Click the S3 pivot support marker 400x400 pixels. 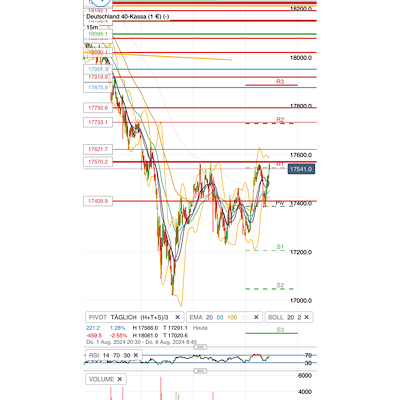click(x=280, y=330)
